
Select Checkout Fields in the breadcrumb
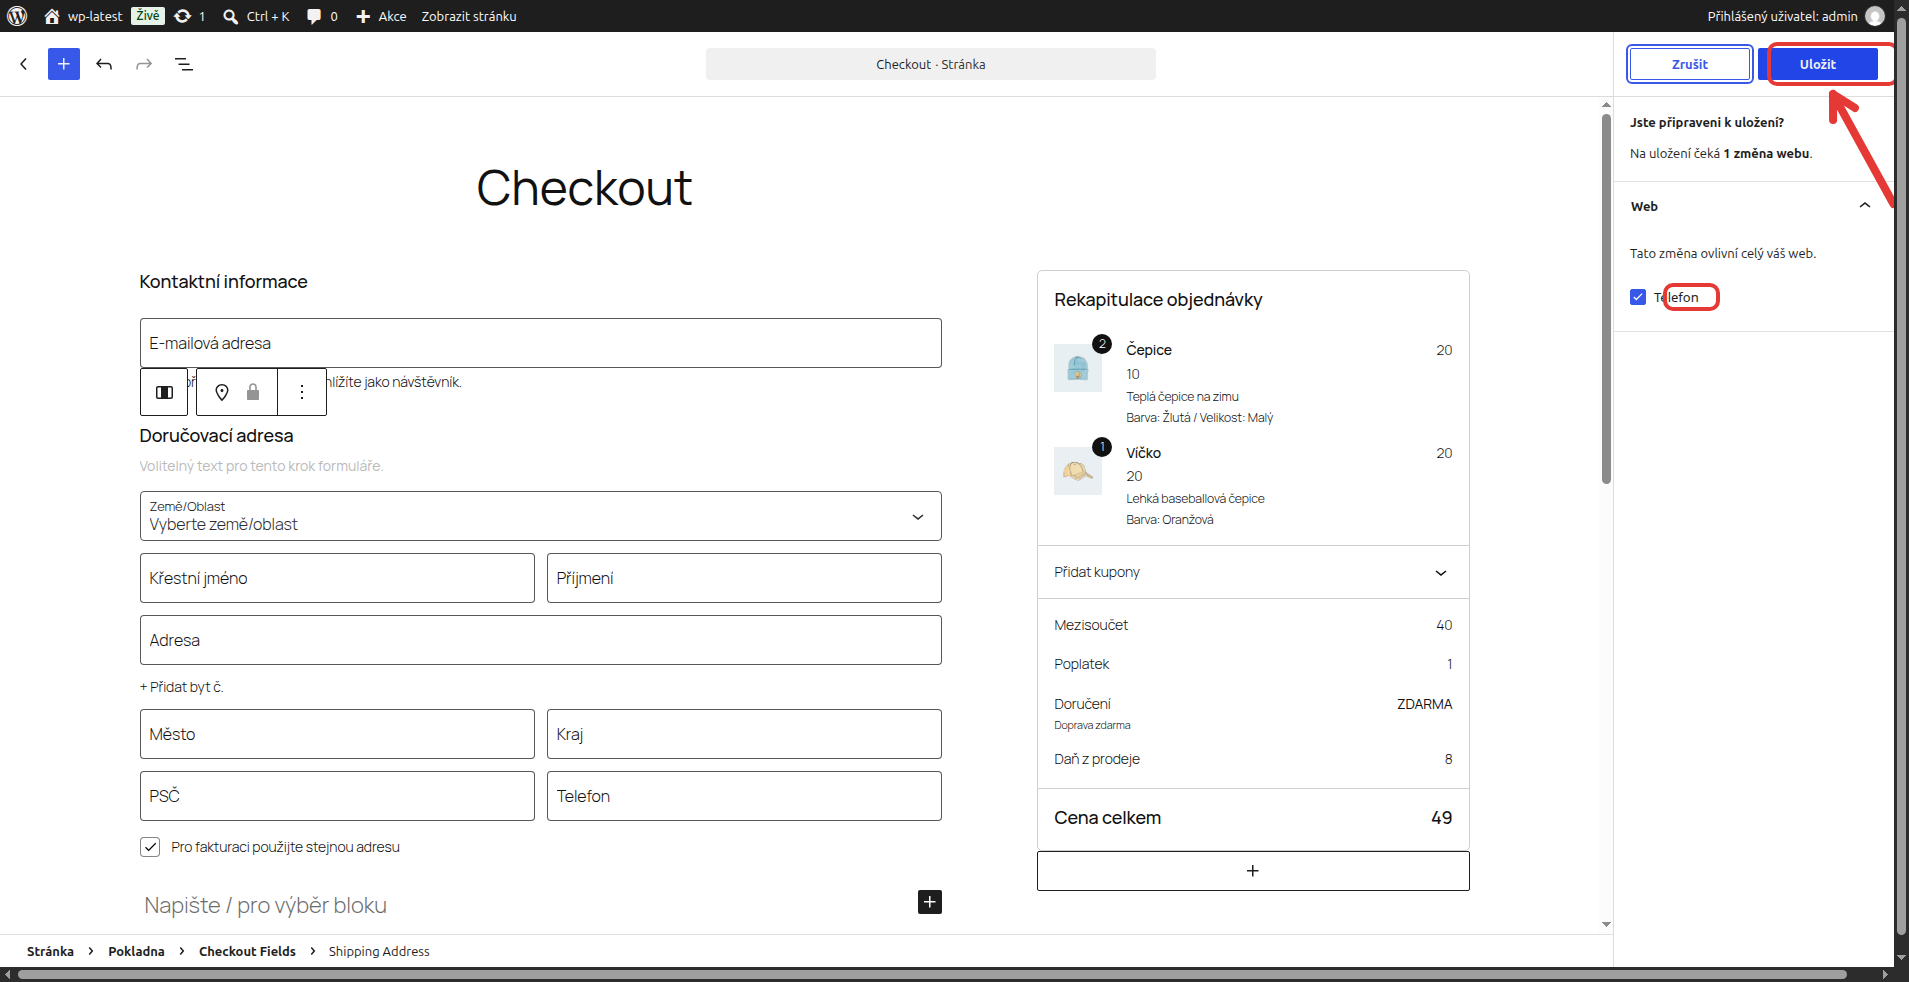pos(247,951)
